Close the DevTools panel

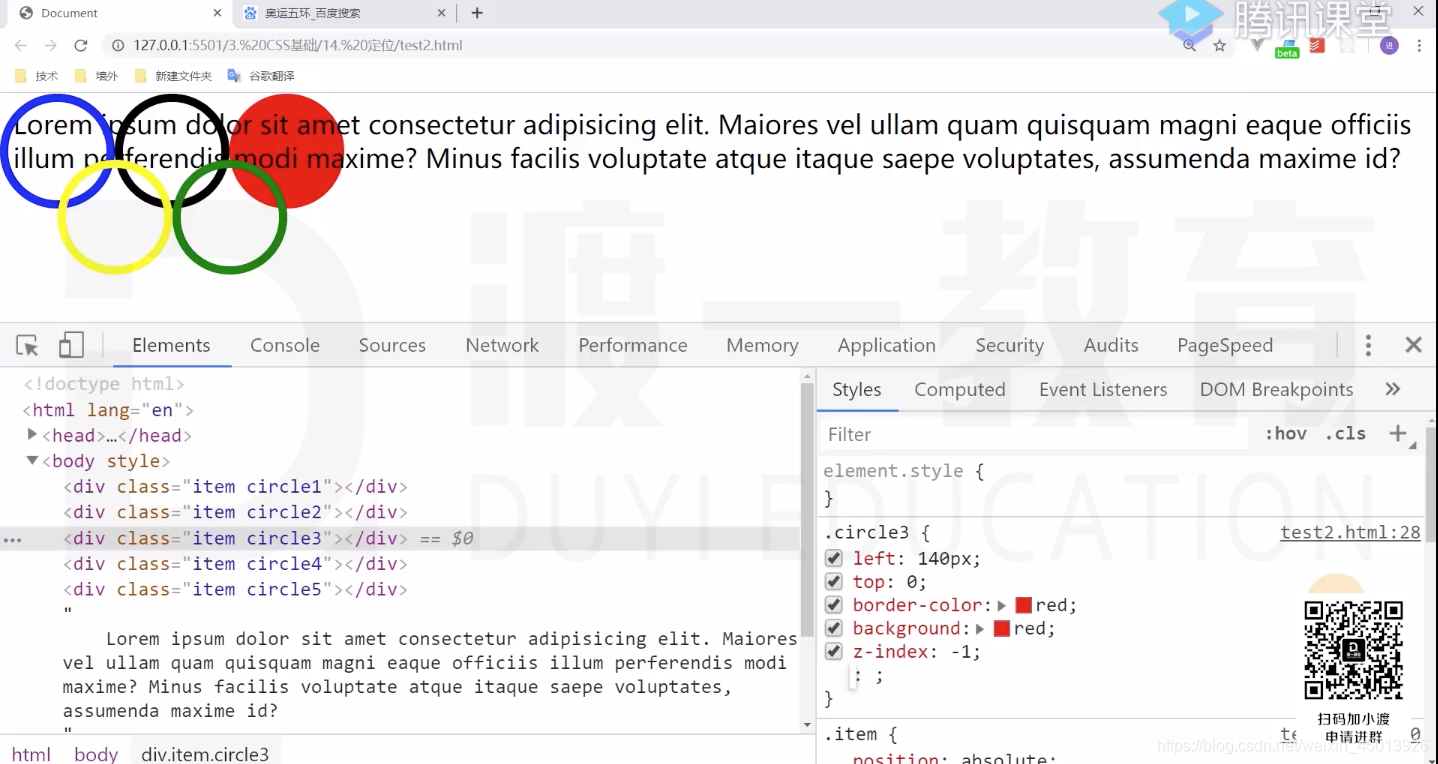pyautogui.click(x=1413, y=345)
